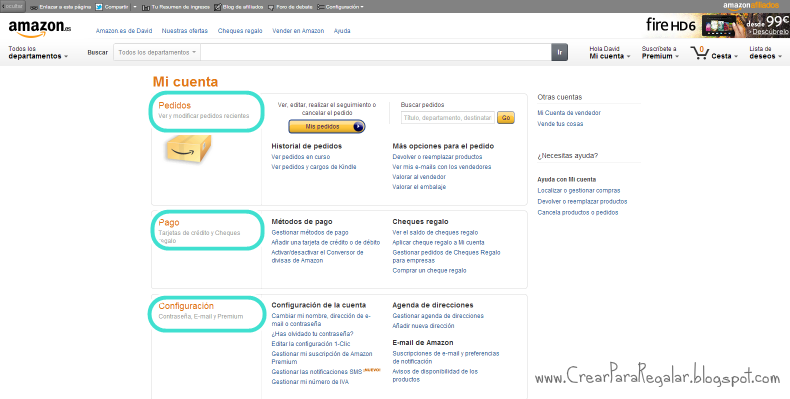The height and width of the screenshot is (399, 790).
Task: Expand Lista de deseos dropdown
Action: (765, 52)
